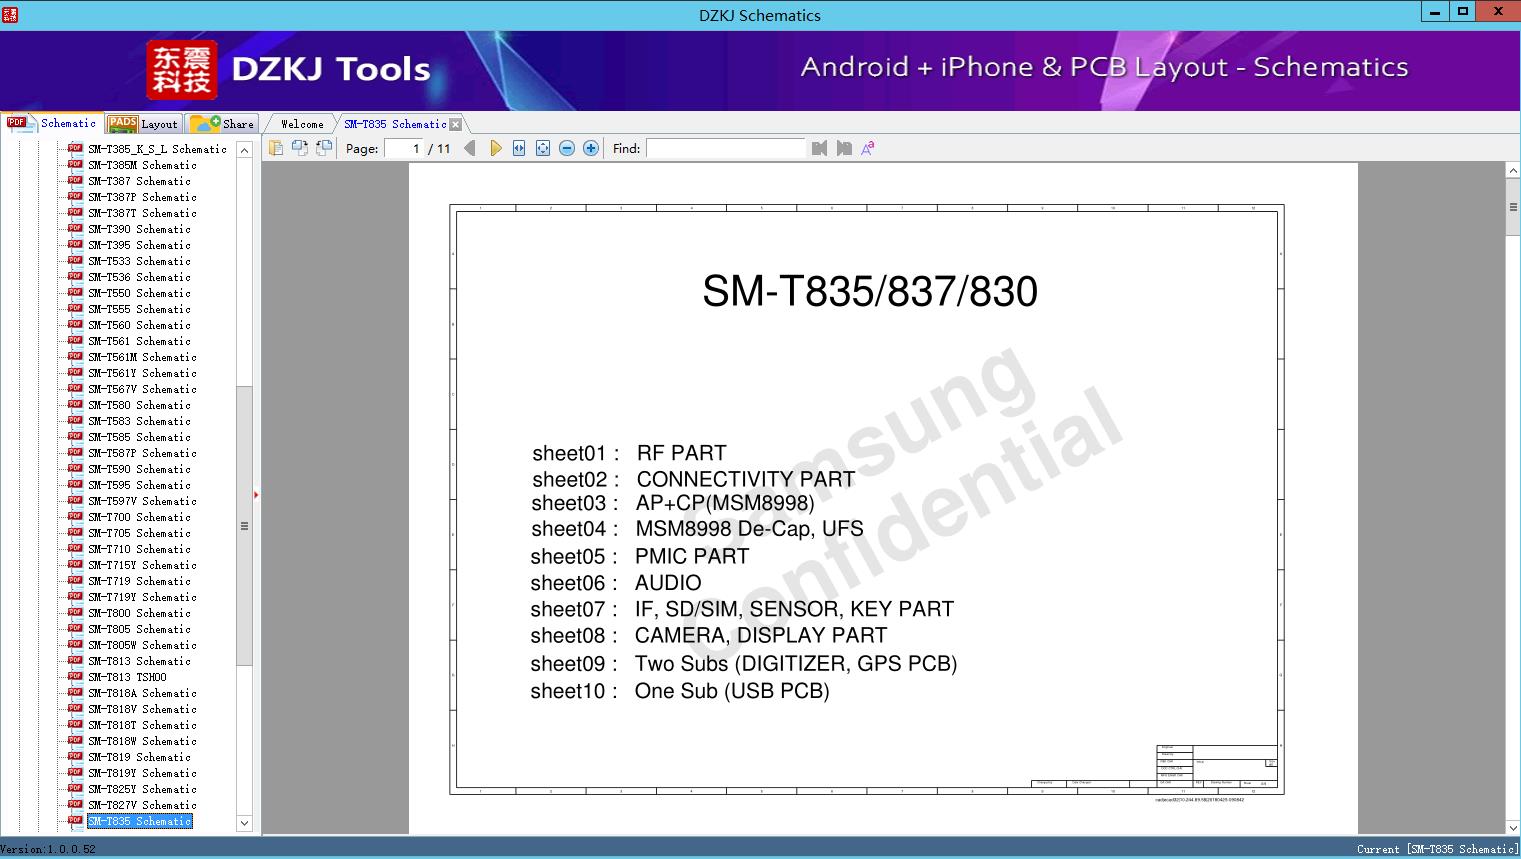The width and height of the screenshot is (1521, 859).
Task: Select SM-T533 Schematic in the tree
Action: (139, 261)
